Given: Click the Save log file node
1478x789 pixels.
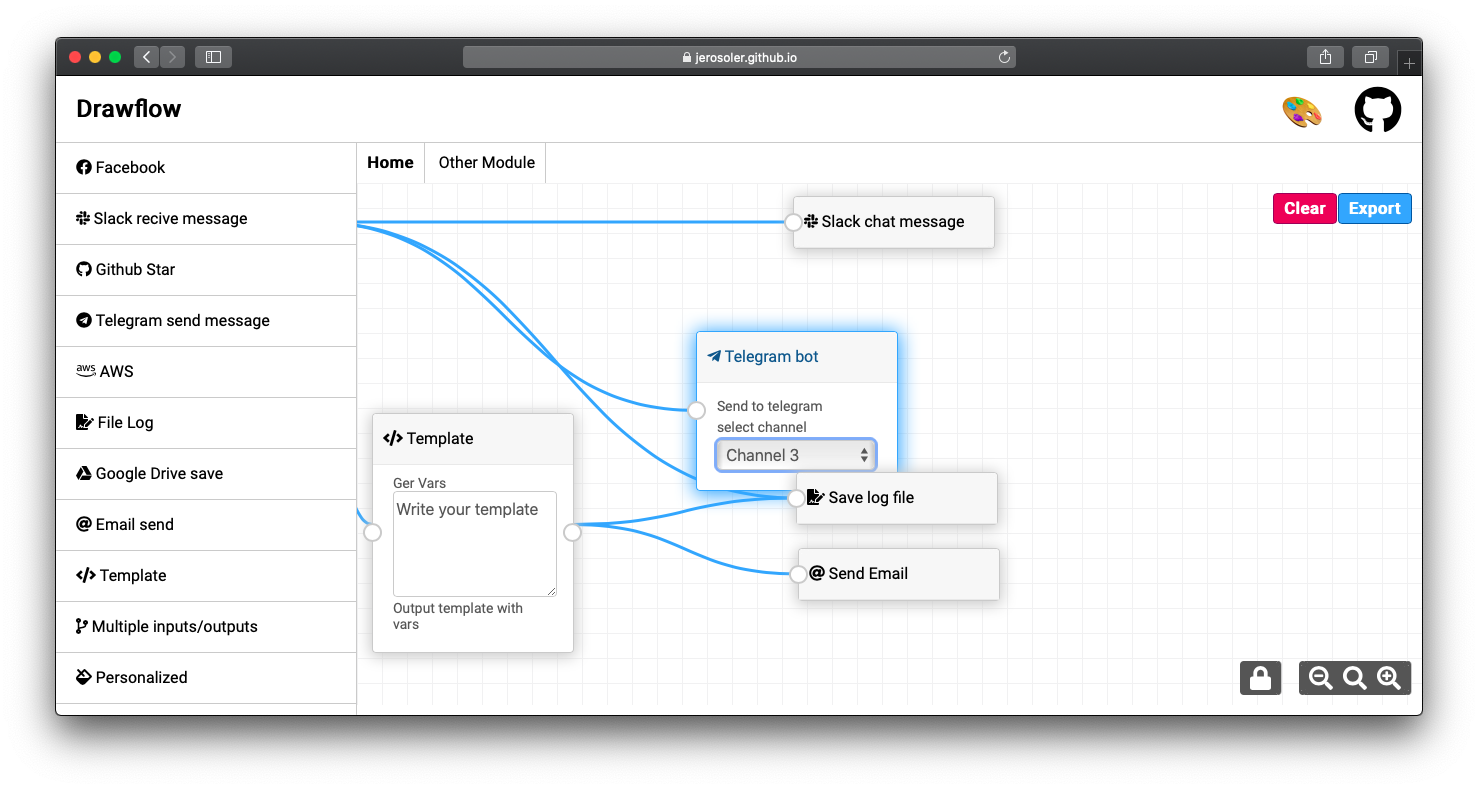Looking at the screenshot, I should [x=897, y=498].
